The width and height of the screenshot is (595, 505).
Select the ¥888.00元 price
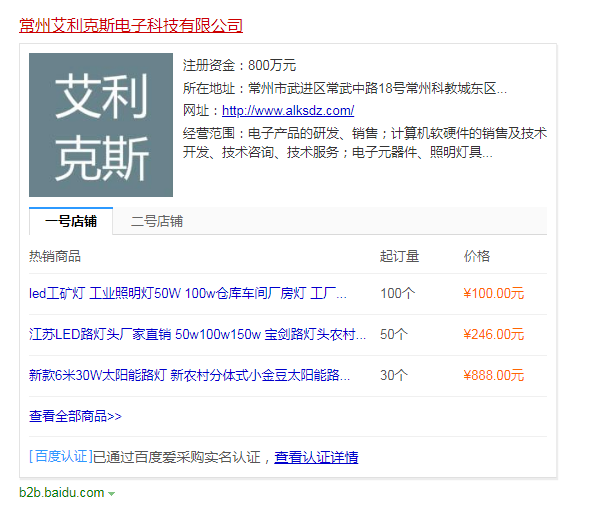tap(493, 375)
